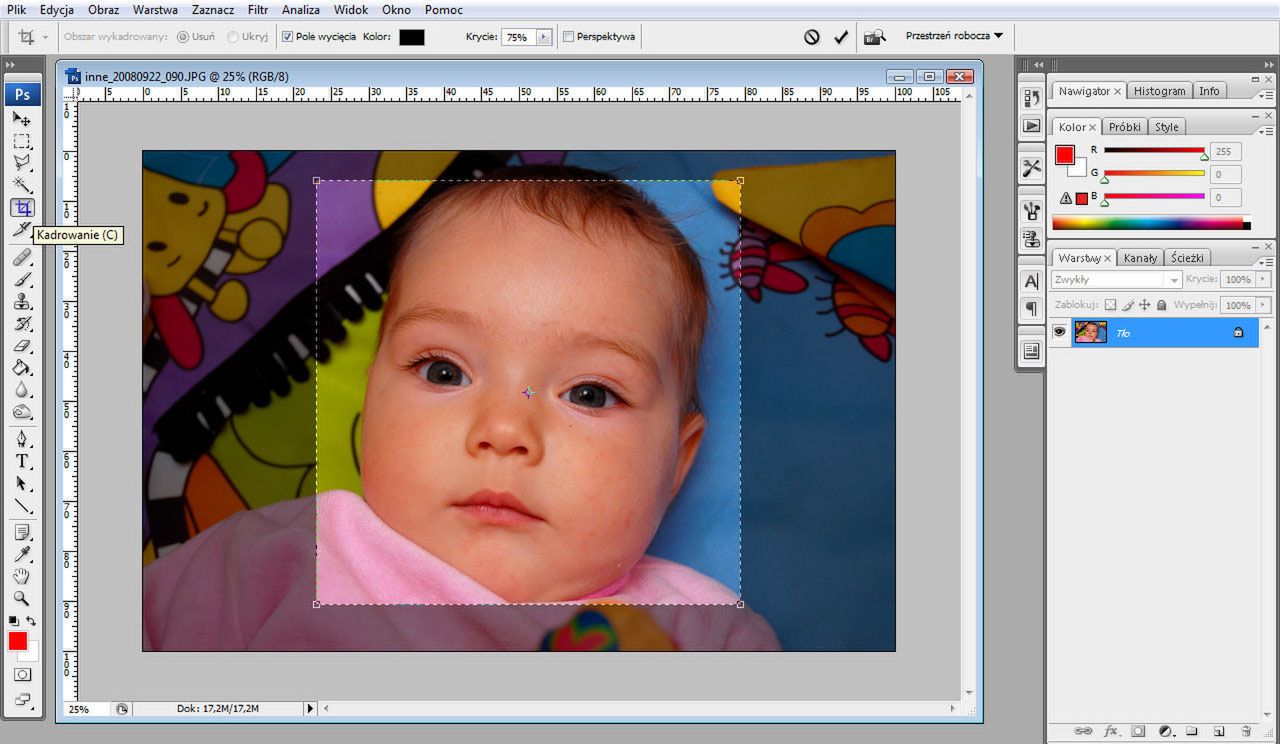Open the History panel icon
Viewport: 1280px width, 744px height.
pos(1032,98)
